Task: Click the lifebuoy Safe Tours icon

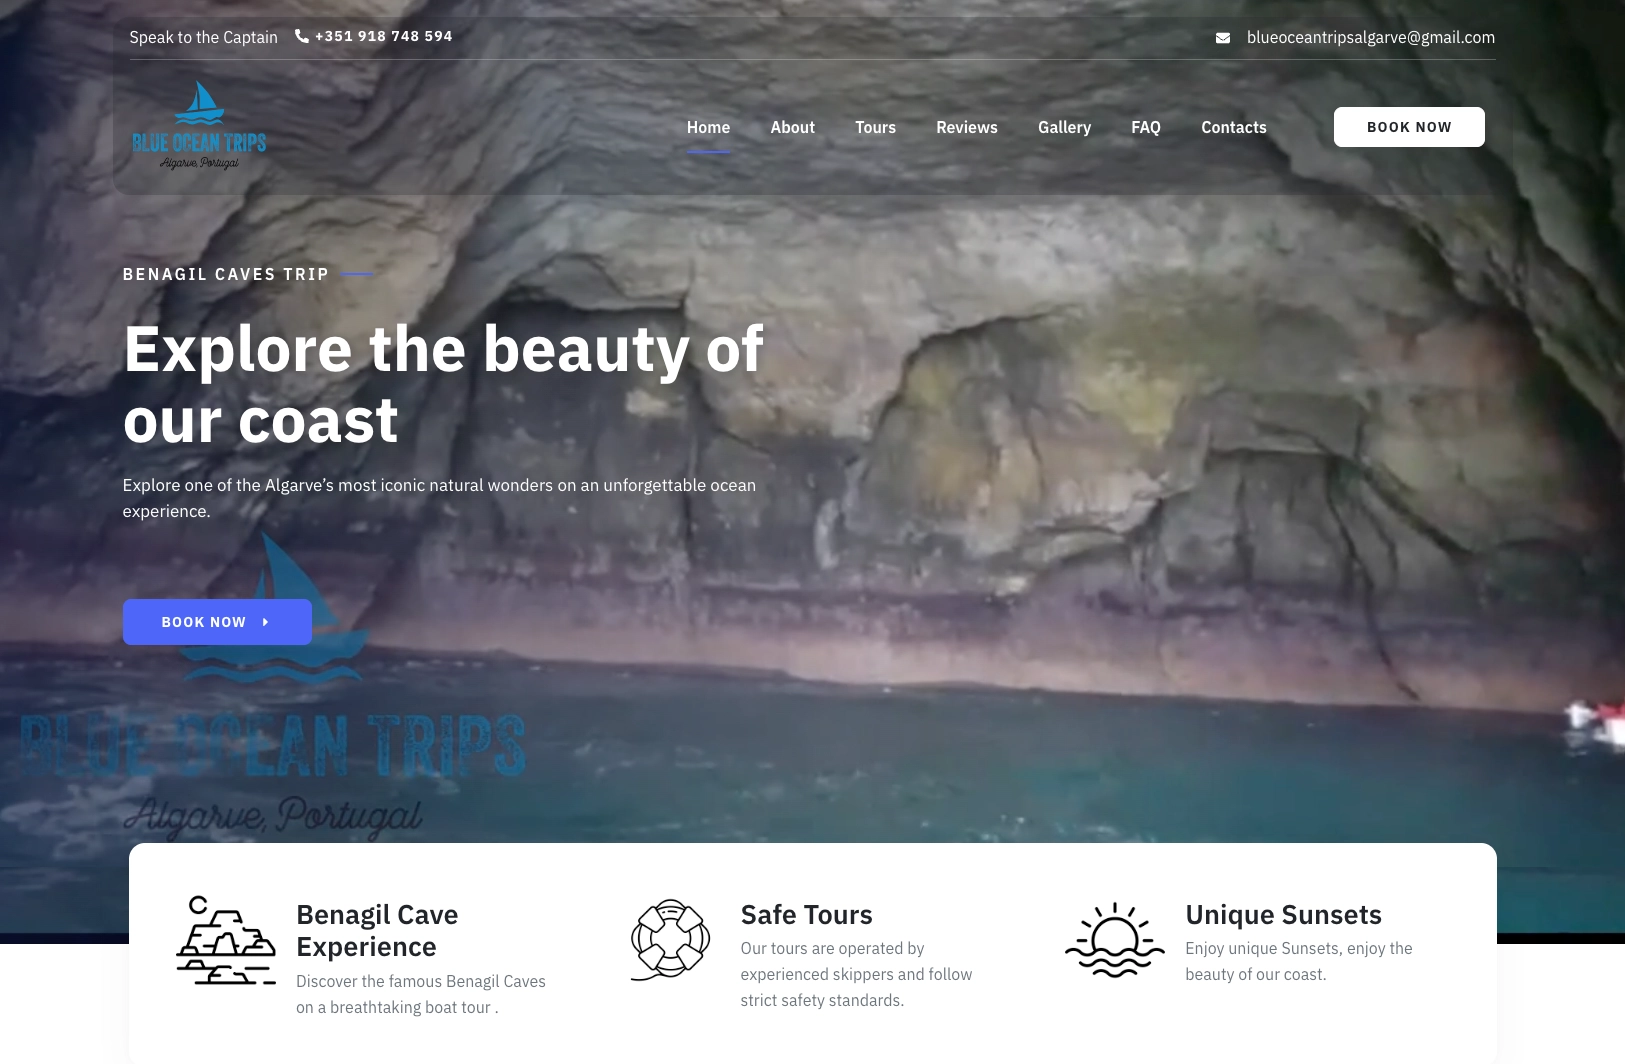Action: click(670, 939)
